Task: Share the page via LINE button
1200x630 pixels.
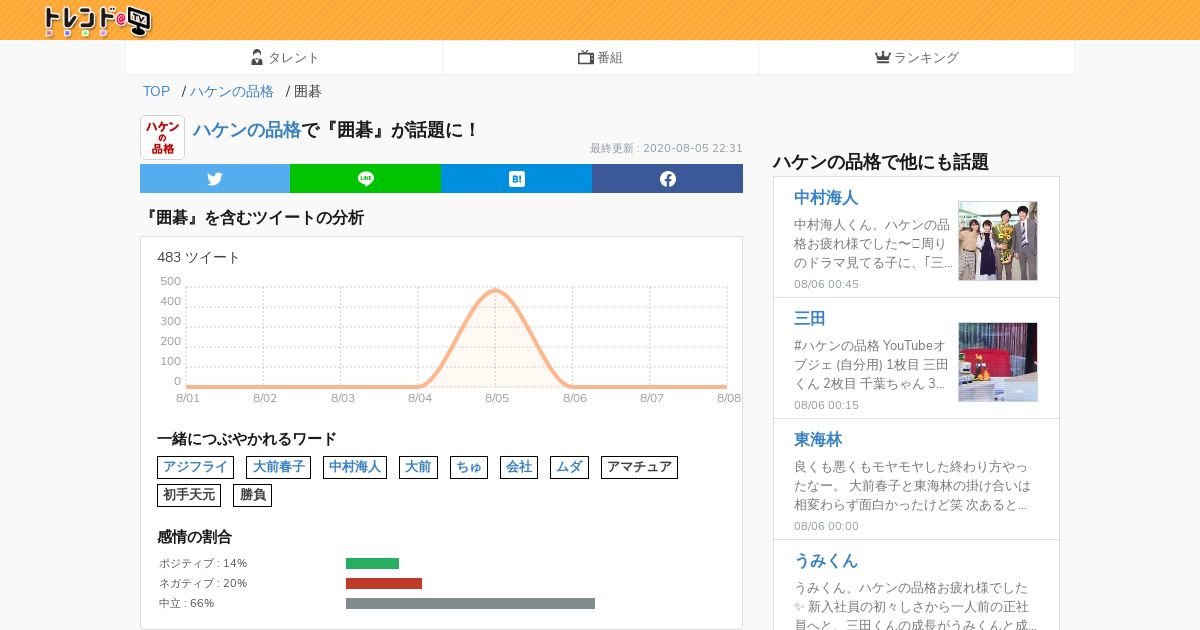Action: click(365, 179)
